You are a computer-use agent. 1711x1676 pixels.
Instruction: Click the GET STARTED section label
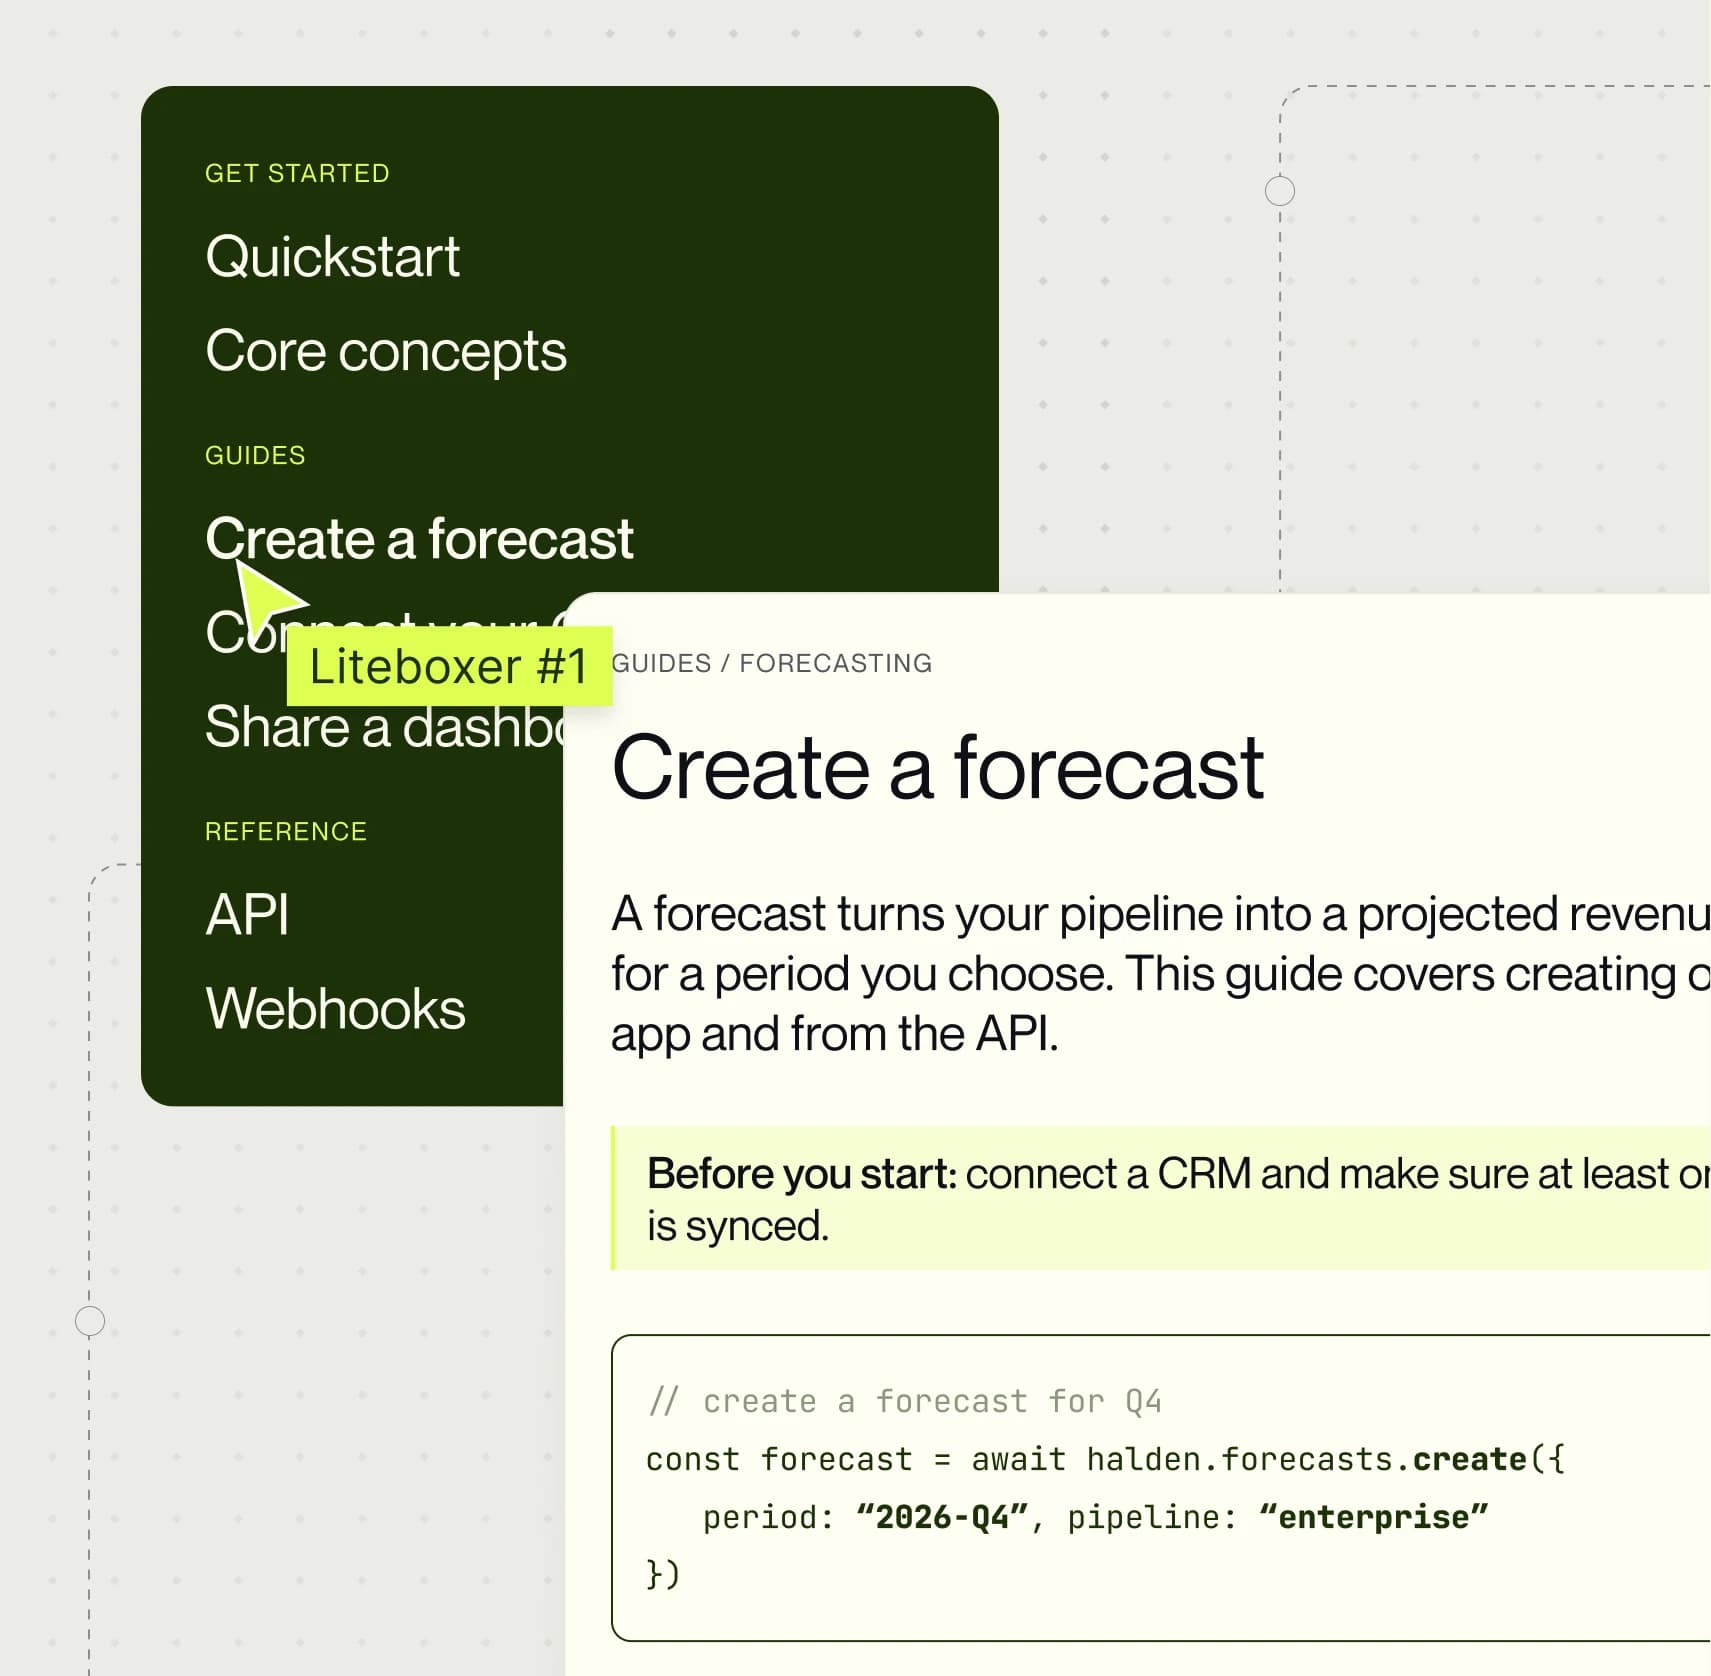pos(297,173)
